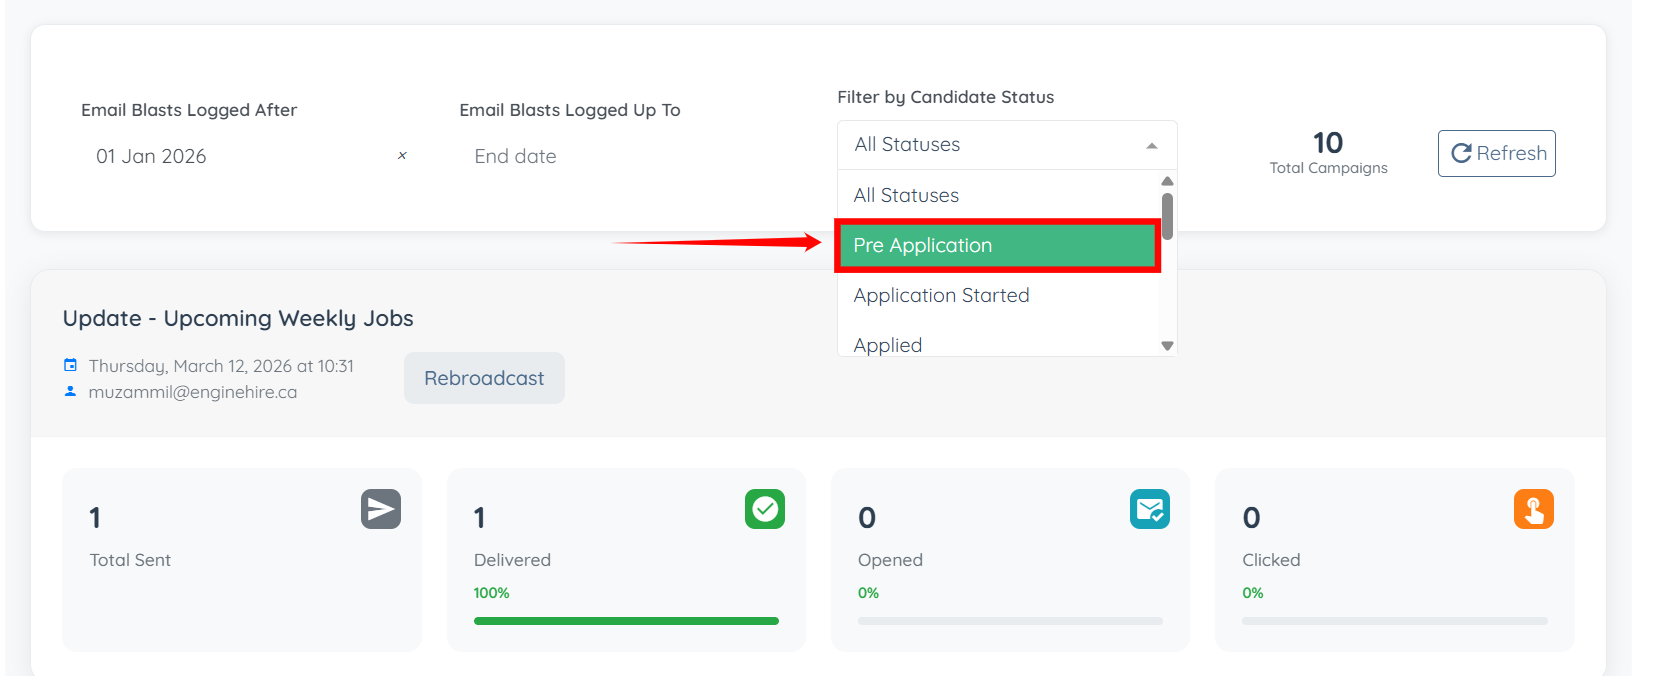Open the Email Blasts Logged After date

coord(230,157)
